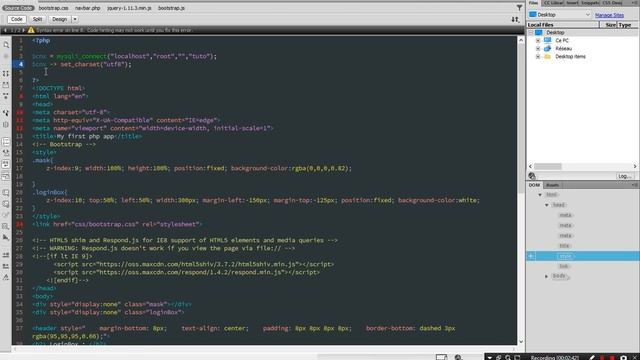Click code line number 4 in gutter
The image size is (640, 360).
tap(20, 64)
